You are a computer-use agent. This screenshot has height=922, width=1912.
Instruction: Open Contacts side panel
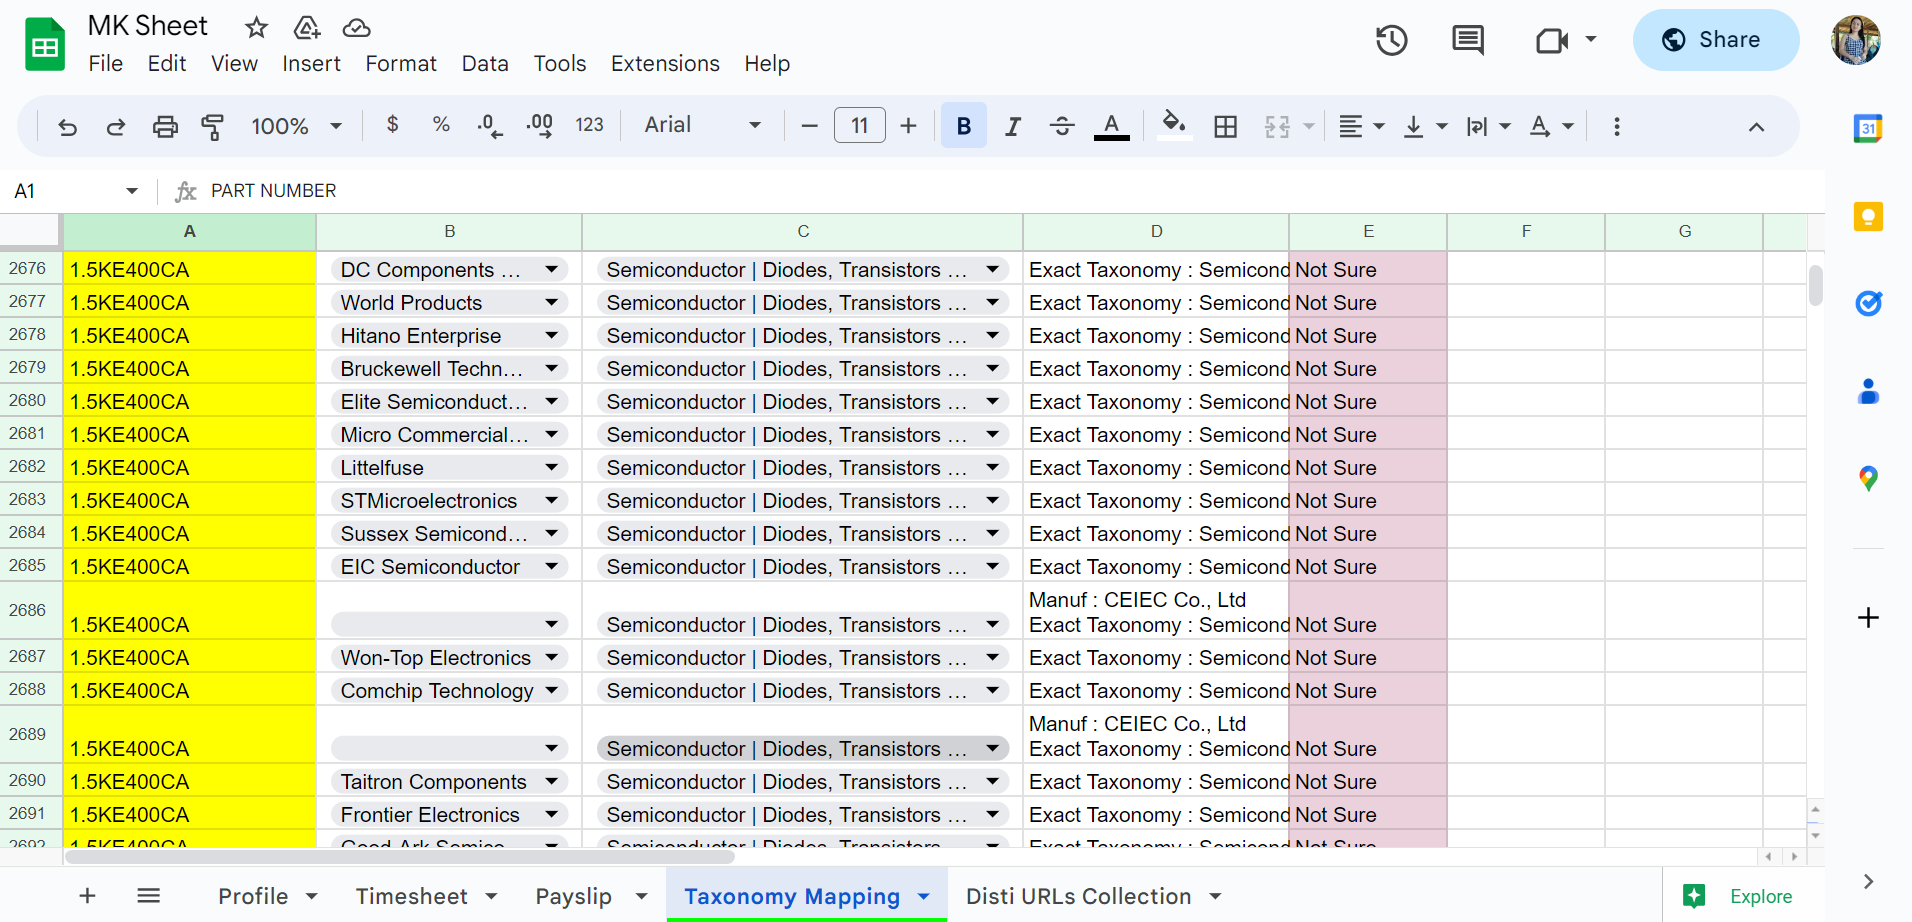(1868, 391)
